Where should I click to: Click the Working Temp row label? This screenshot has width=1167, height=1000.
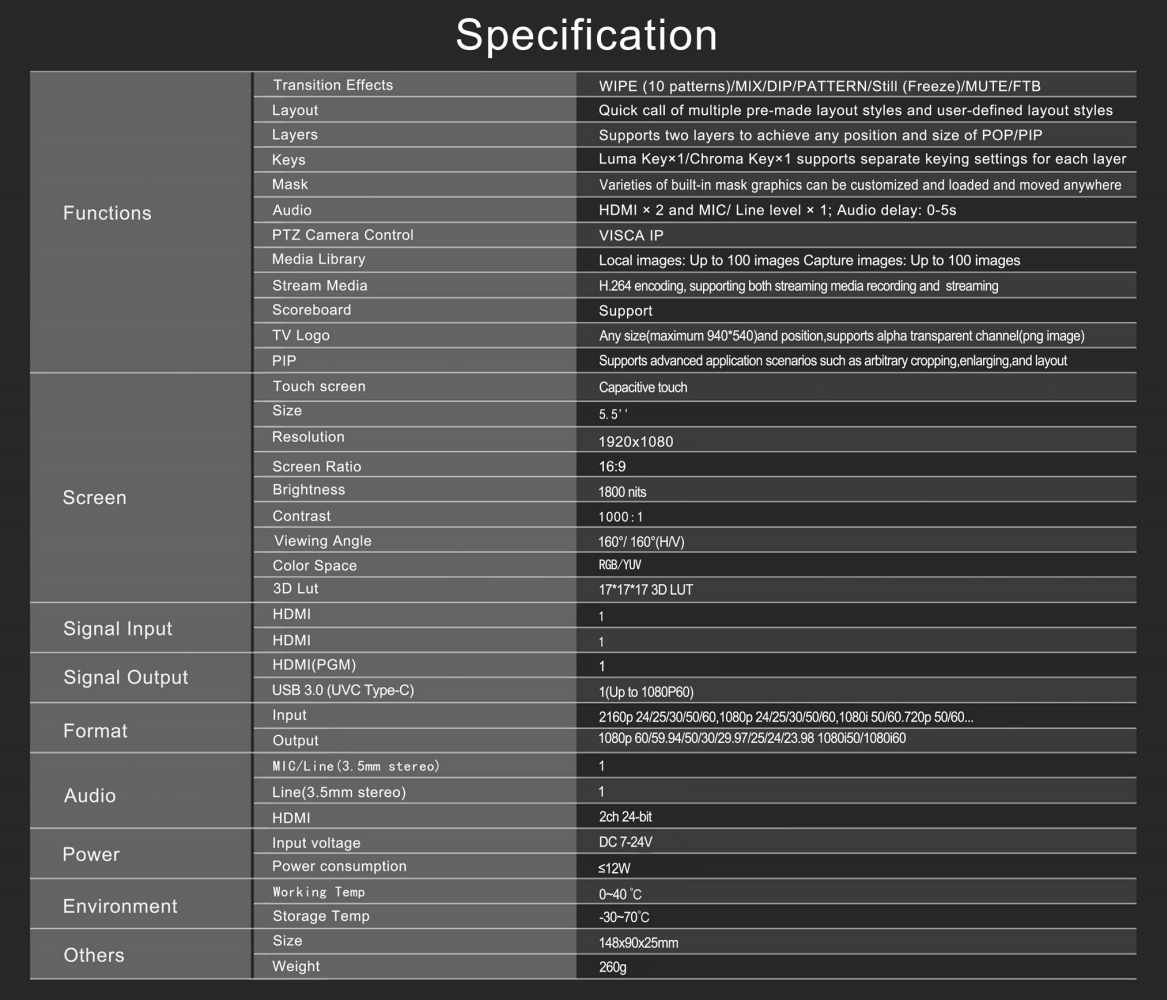321,892
